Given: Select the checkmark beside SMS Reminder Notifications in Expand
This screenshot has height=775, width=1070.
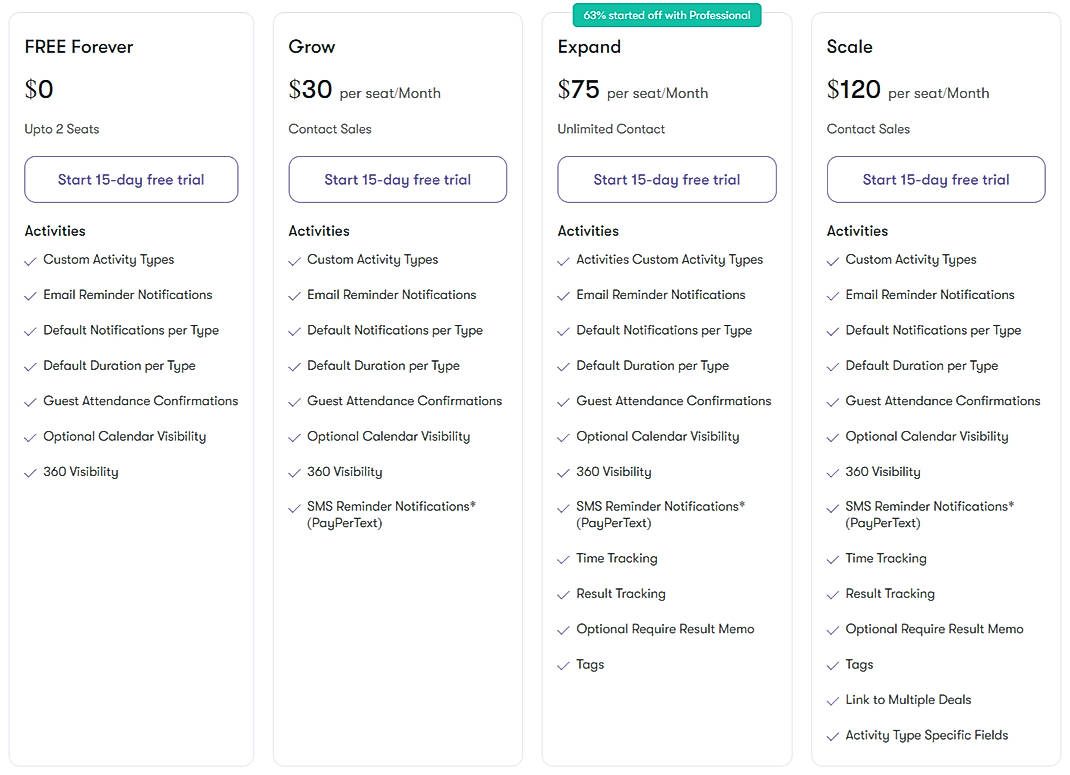Looking at the screenshot, I should (564, 507).
